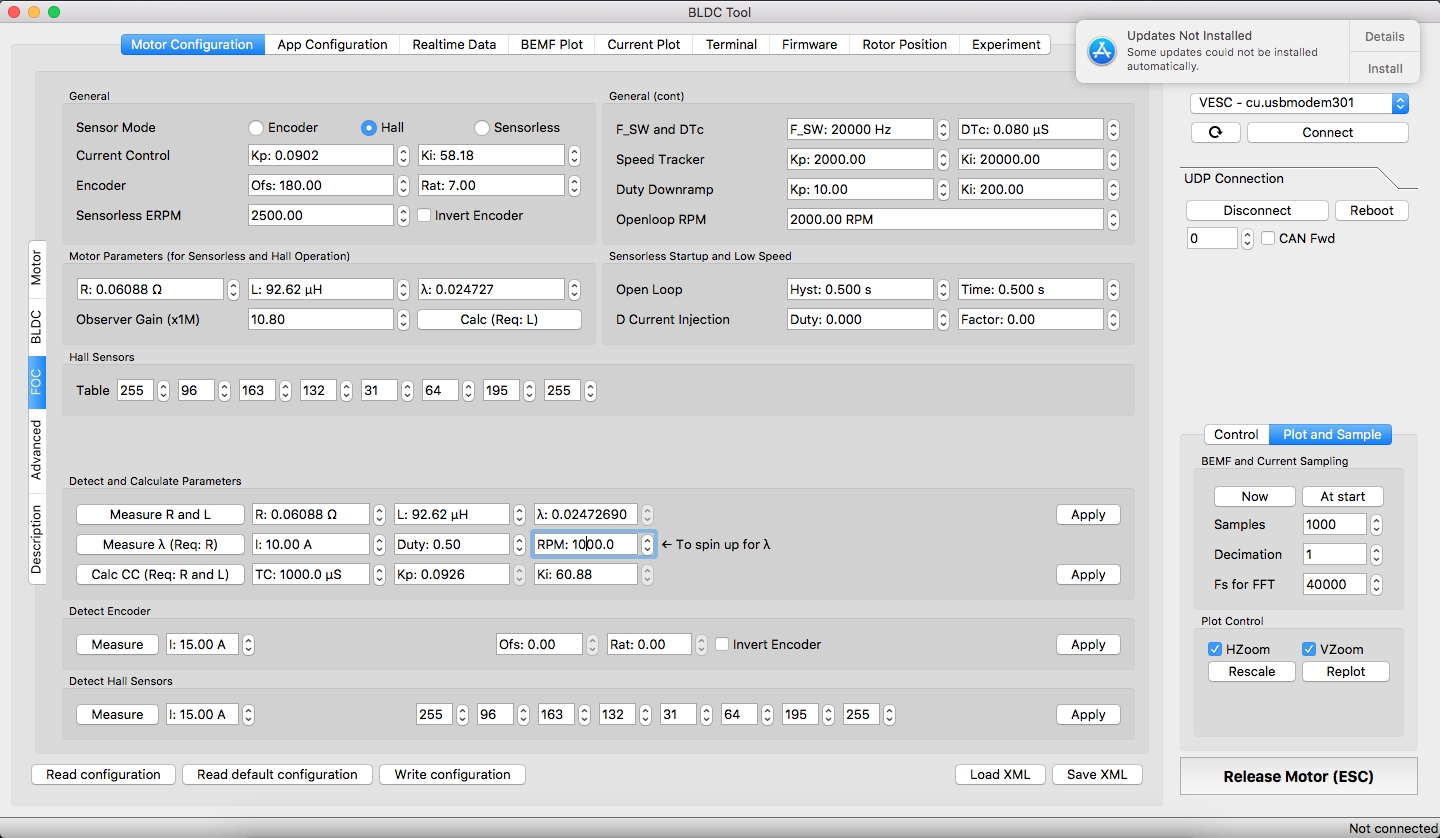Adjust the Samples 1000 stepper
The width and height of the screenshot is (1440, 838).
click(x=1376, y=525)
